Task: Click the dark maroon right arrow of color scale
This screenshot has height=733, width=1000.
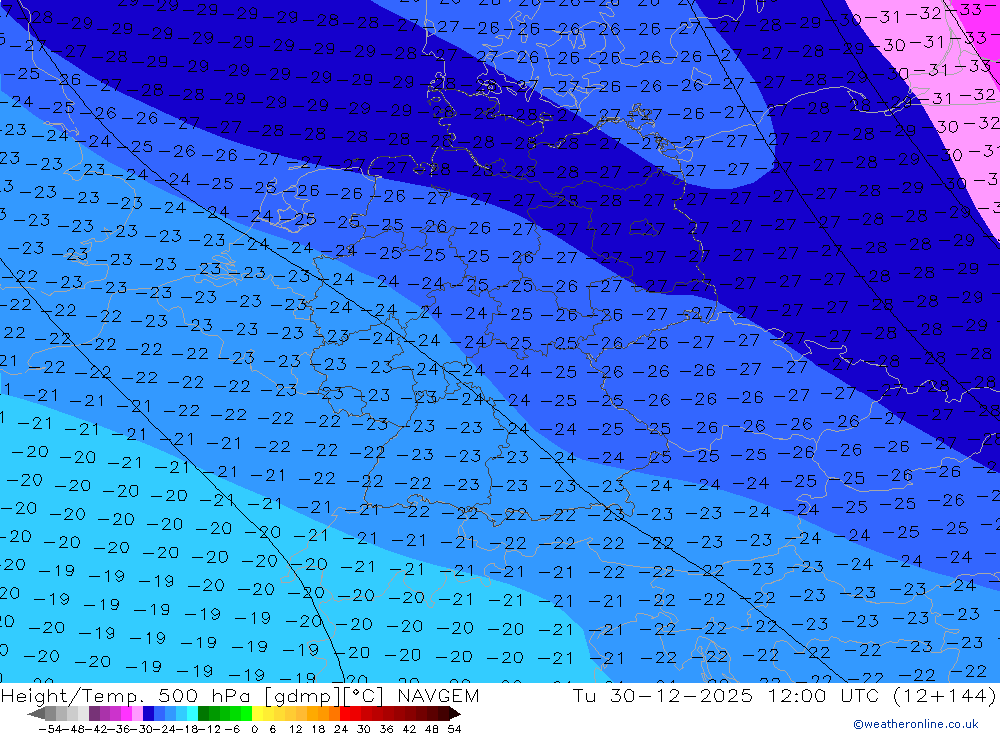Action: pos(455,713)
